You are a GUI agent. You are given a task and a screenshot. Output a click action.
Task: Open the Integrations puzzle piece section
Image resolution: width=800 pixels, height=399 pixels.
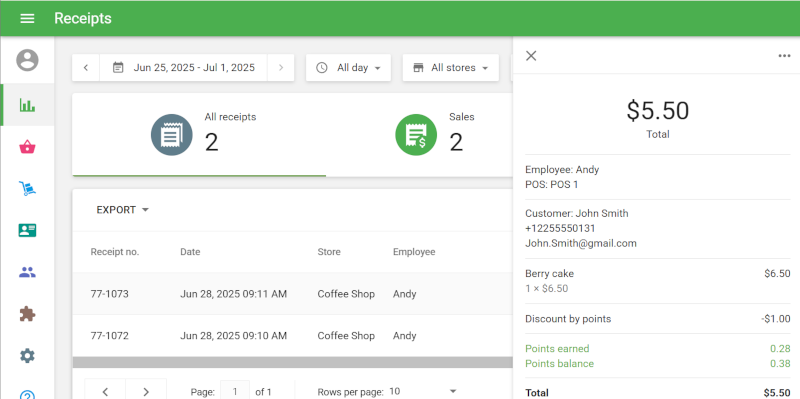click(x=27, y=314)
